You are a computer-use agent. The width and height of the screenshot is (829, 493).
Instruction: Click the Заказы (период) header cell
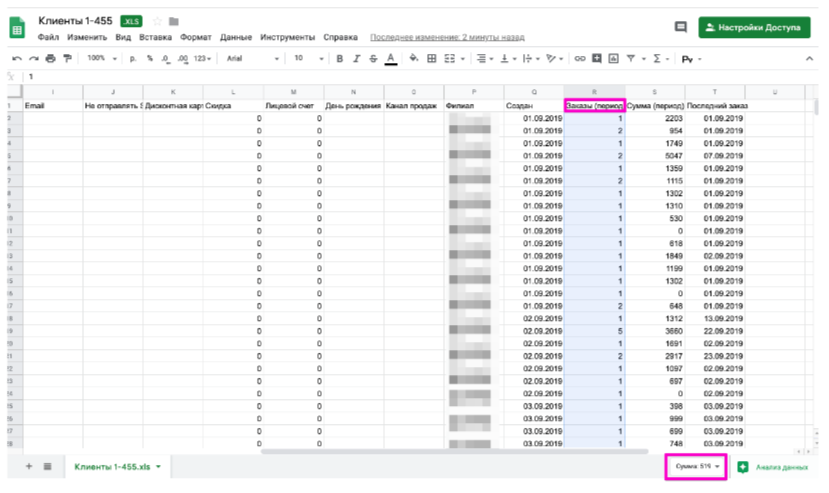pyautogui.click(x=594, y=105)
